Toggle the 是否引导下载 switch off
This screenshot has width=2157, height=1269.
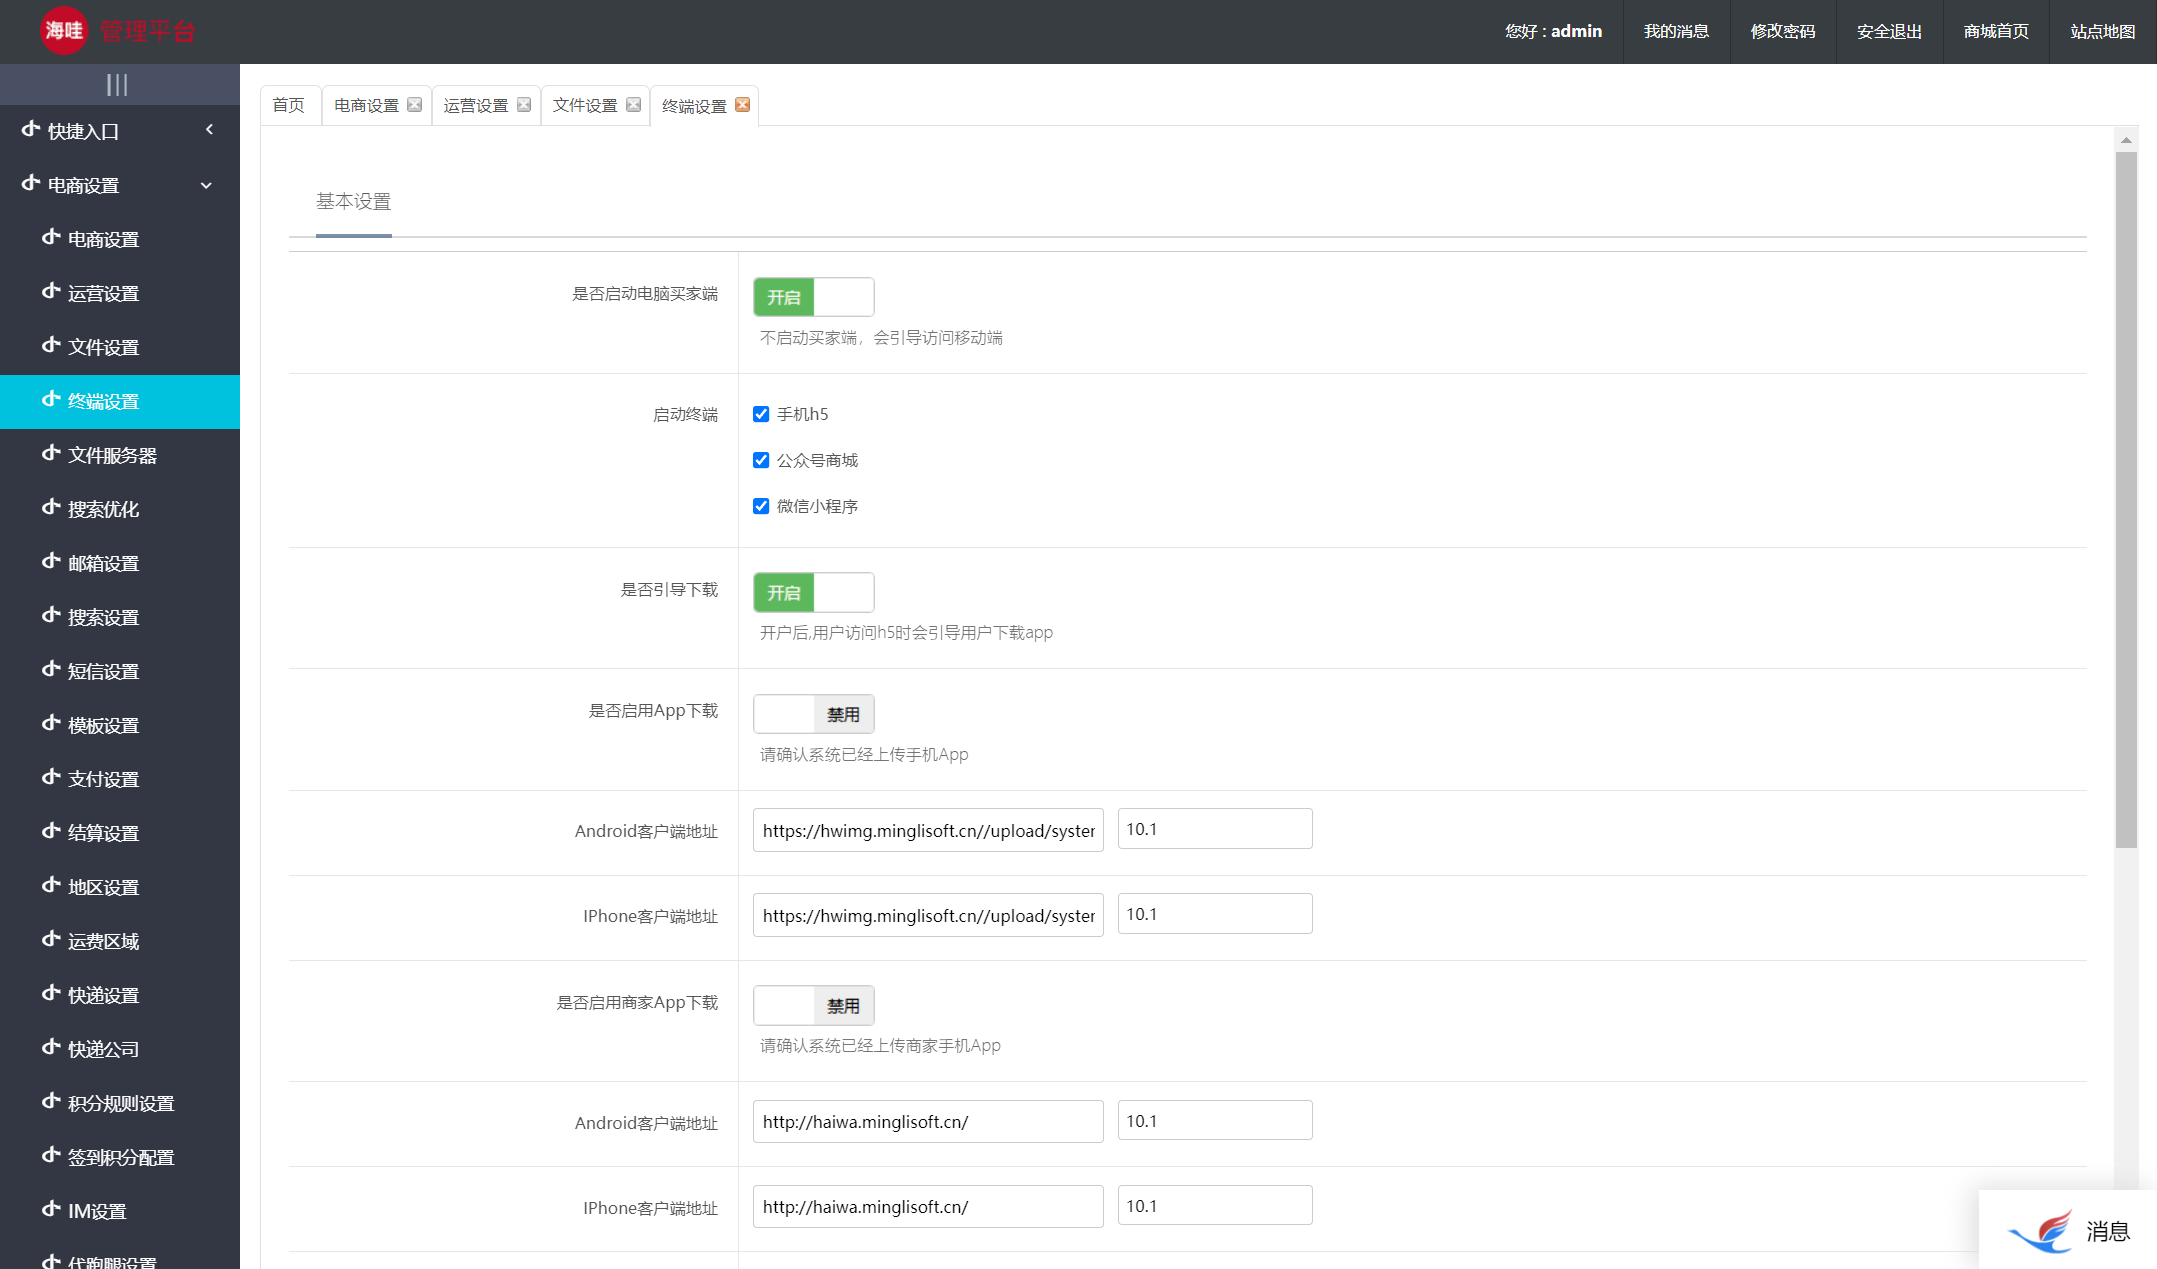[813, 593]
